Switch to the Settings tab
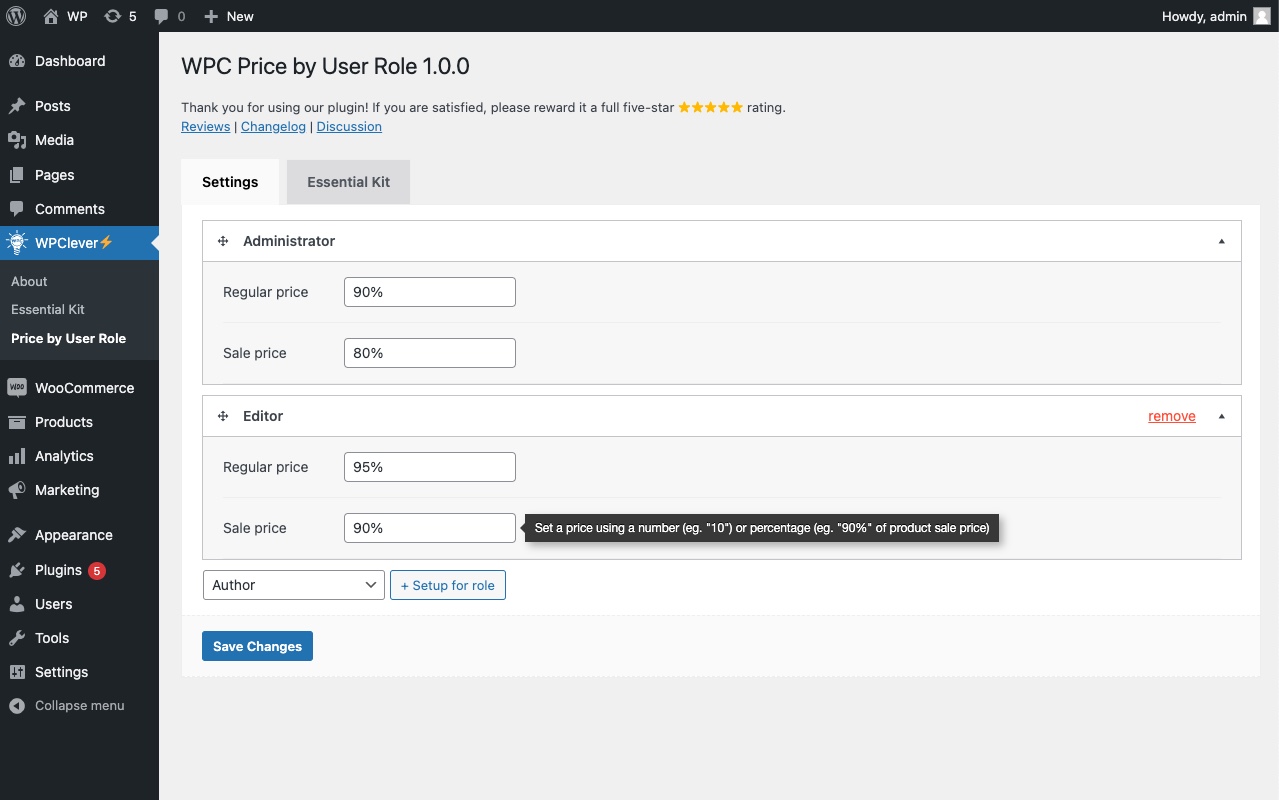Screen dimensions: 1279x800 [x=230, y=182]
